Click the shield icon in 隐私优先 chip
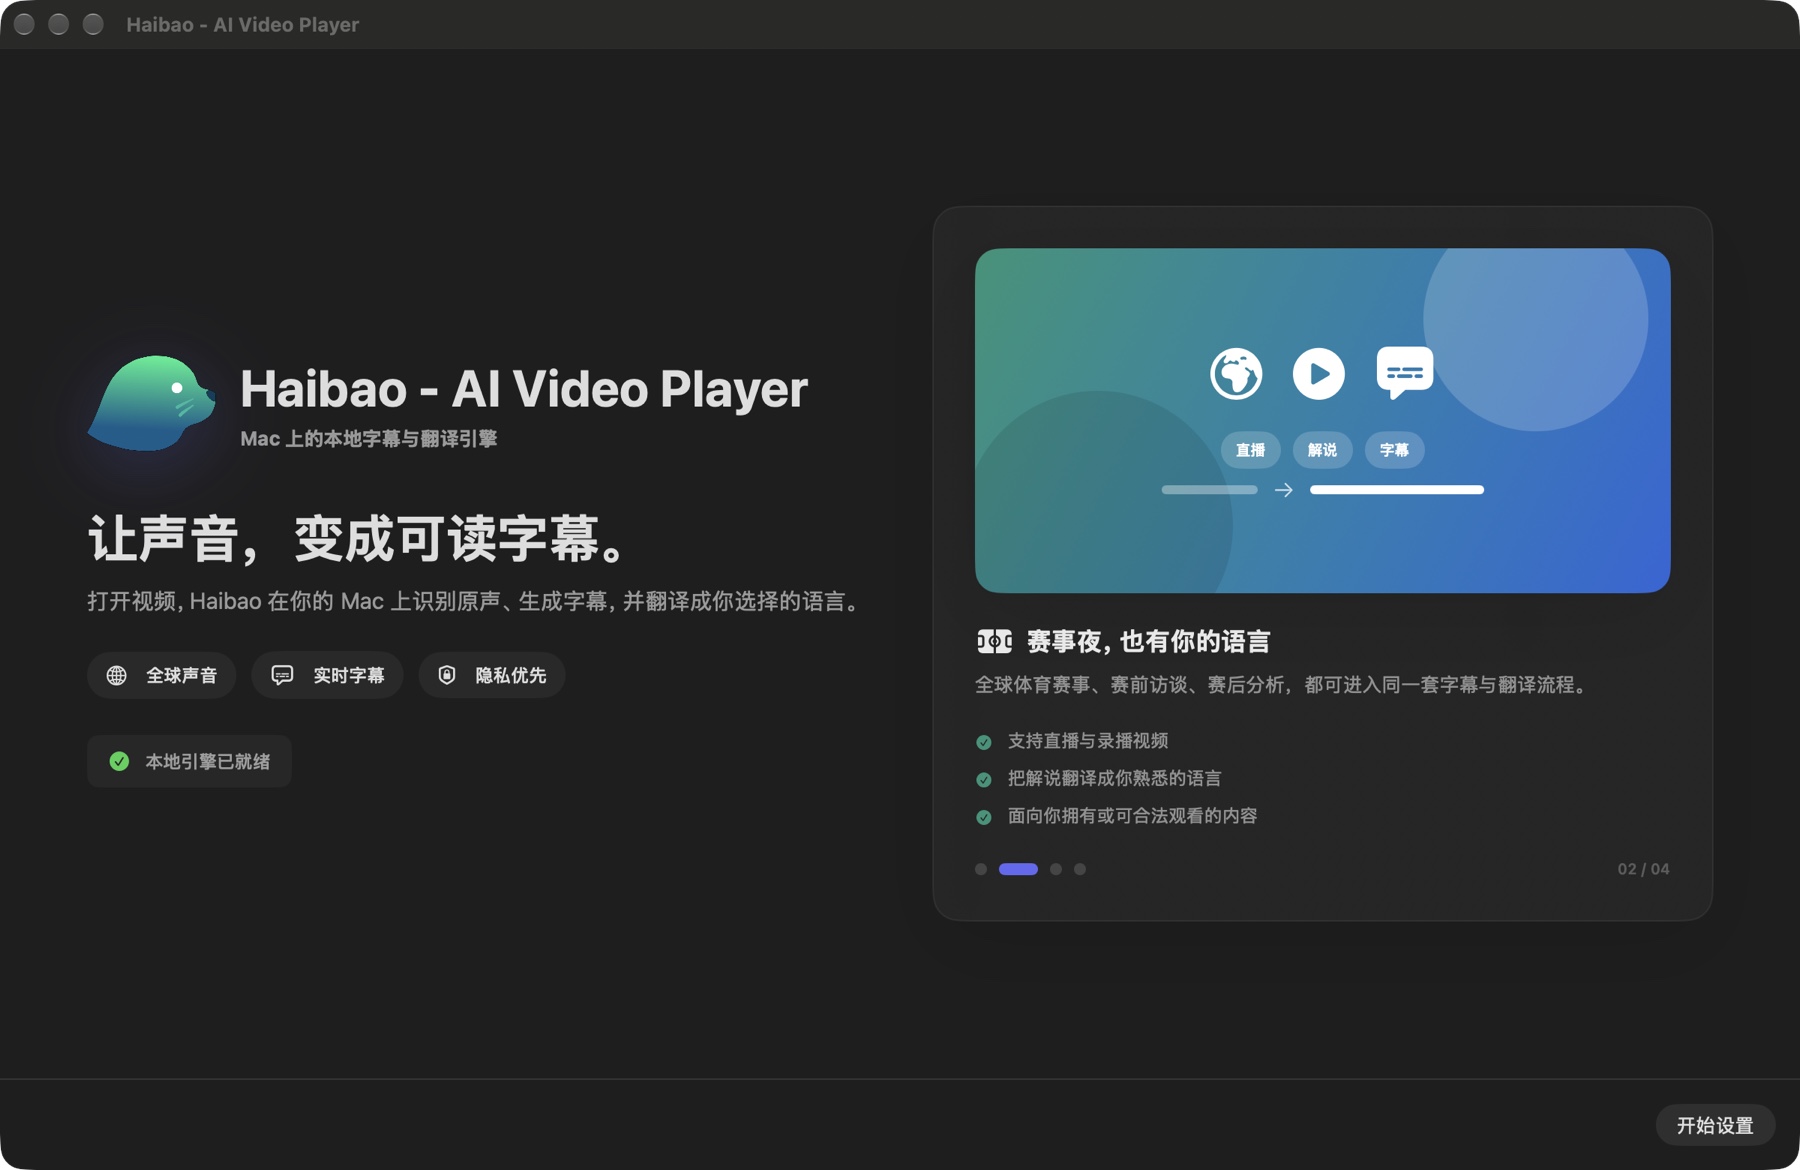This screenshot has height=1170, width=1800. (x=447, y=675)
